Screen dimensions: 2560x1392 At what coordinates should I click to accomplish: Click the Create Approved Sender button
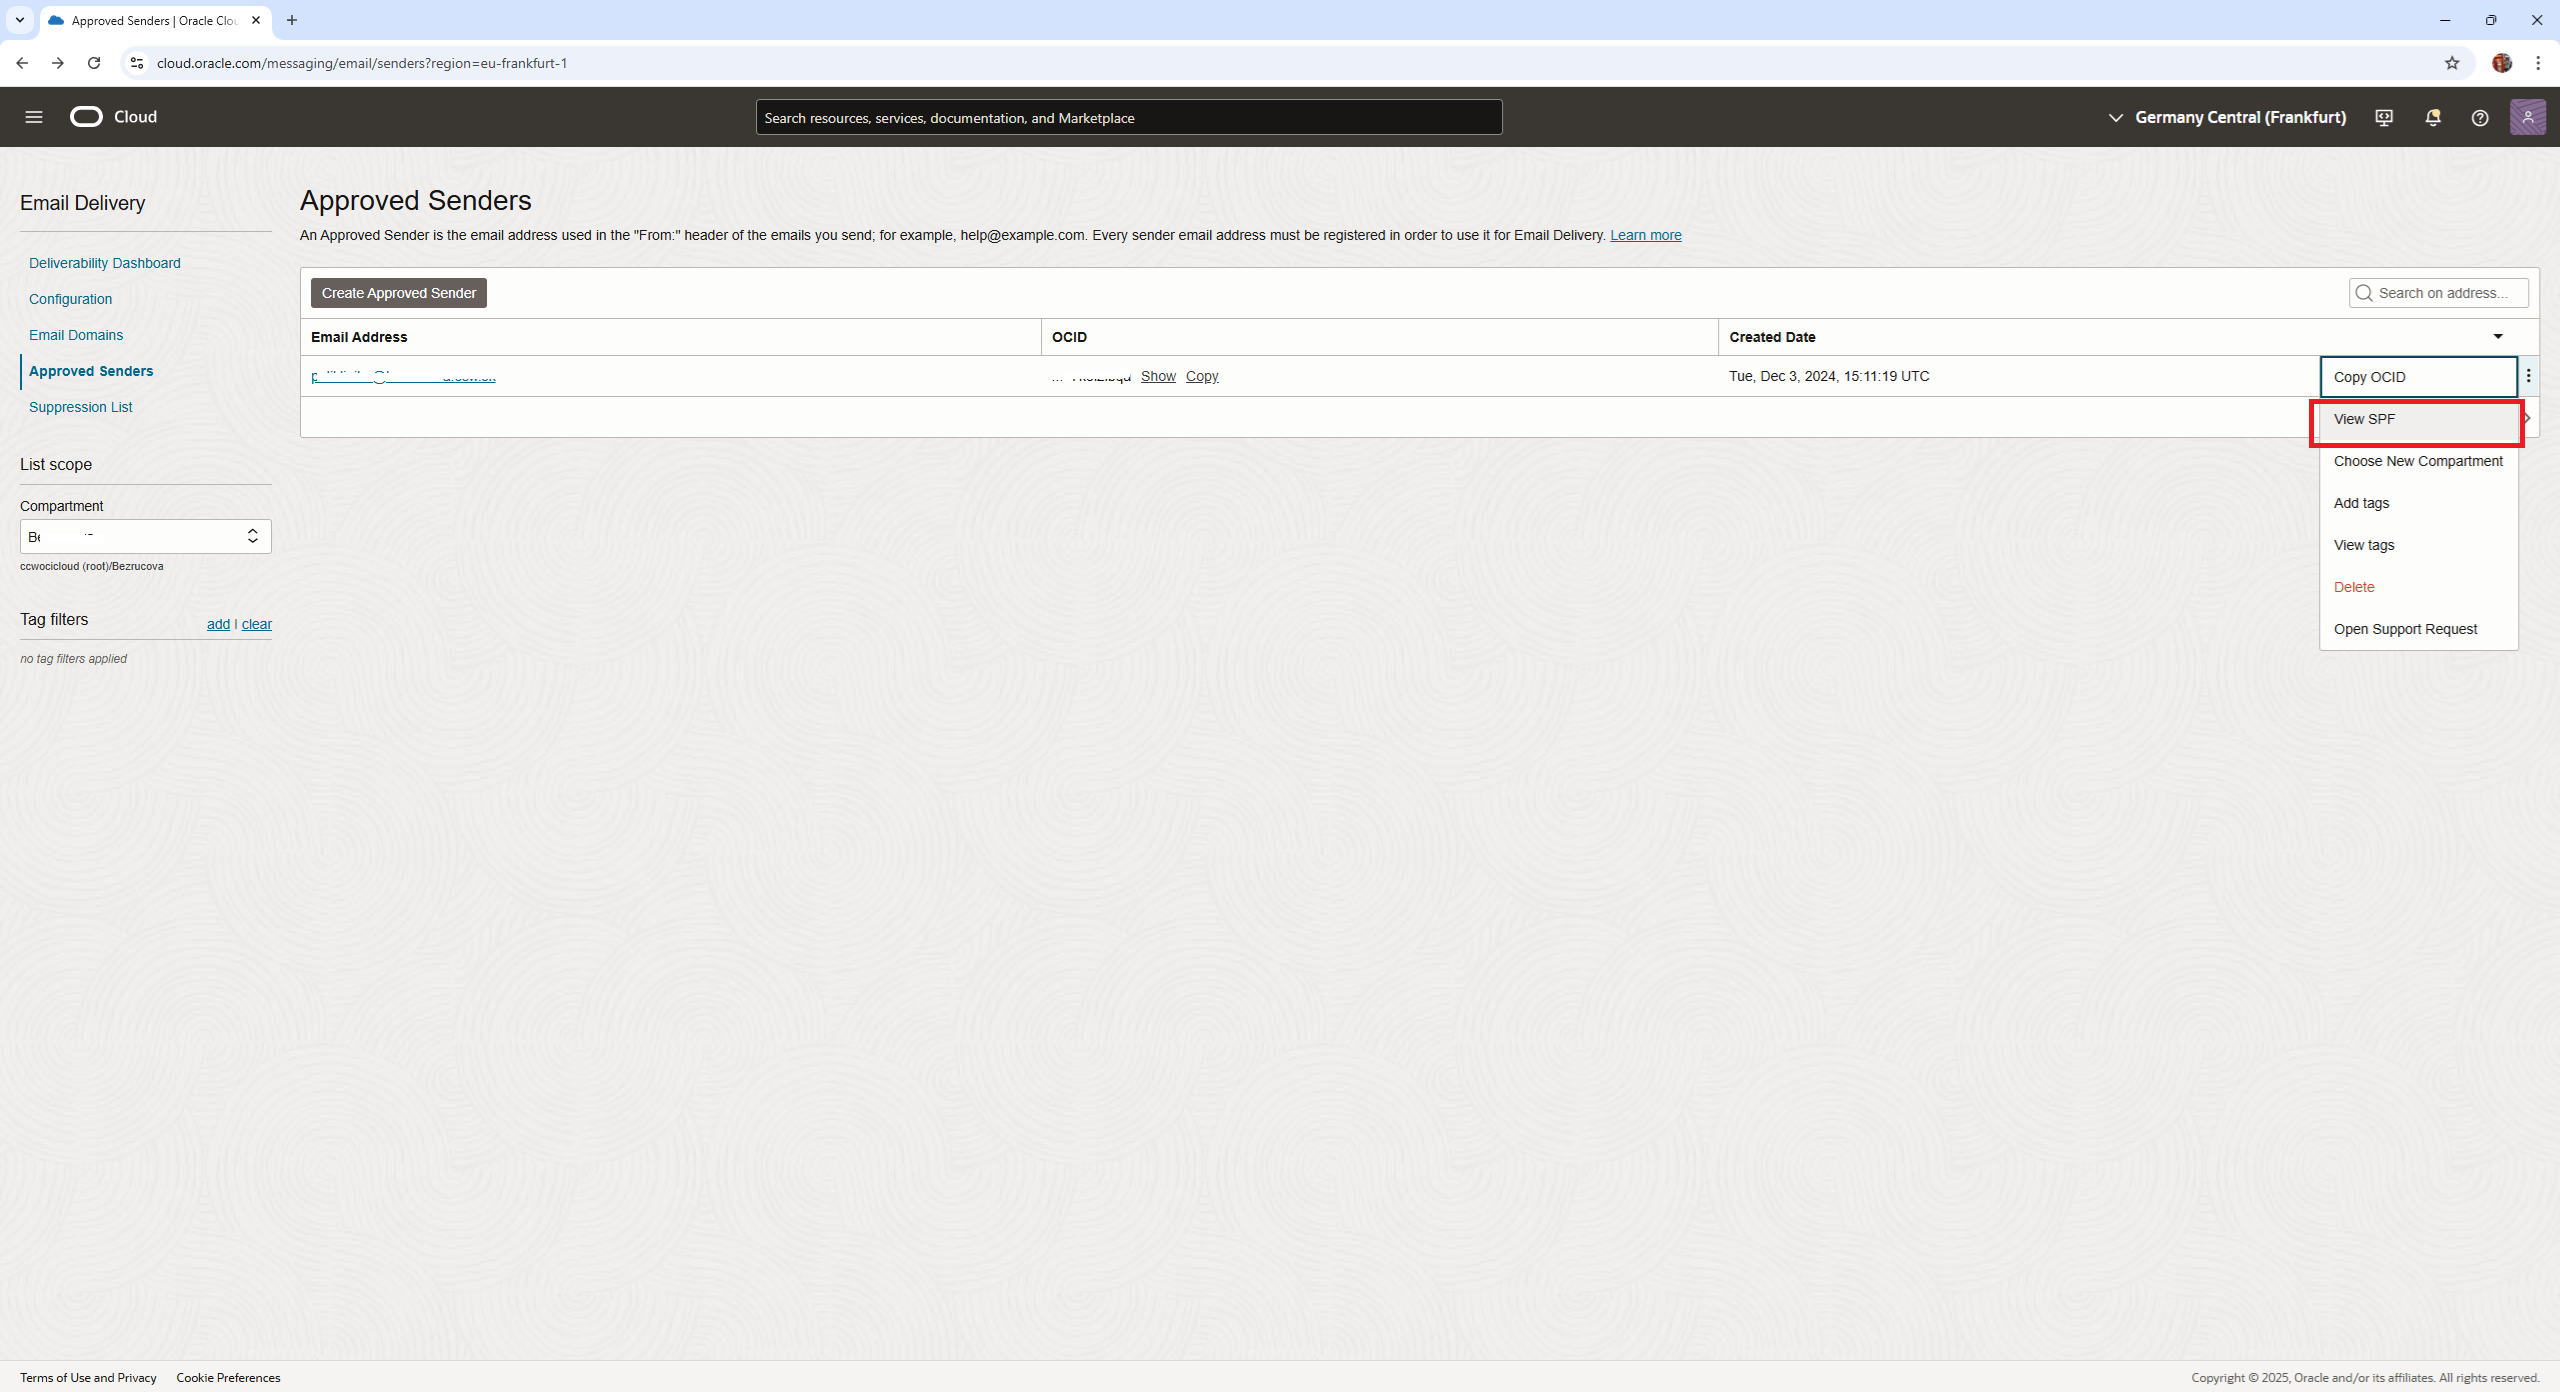coord(399,293)
